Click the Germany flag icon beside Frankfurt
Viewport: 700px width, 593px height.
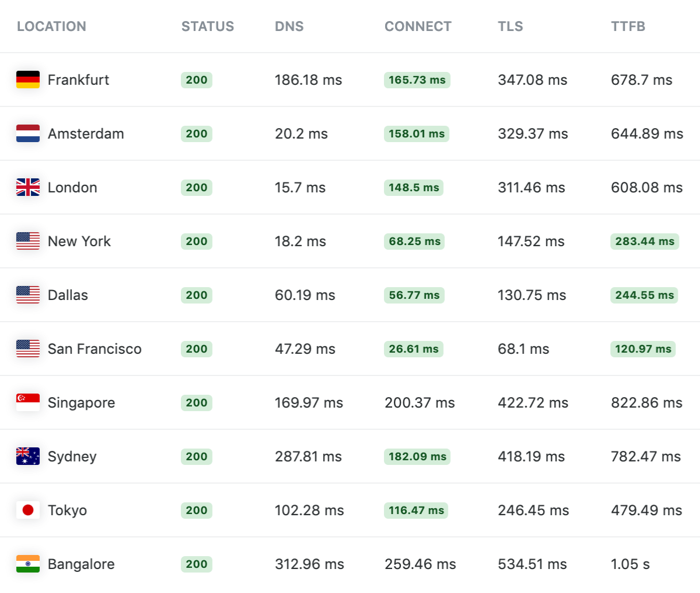28,80
